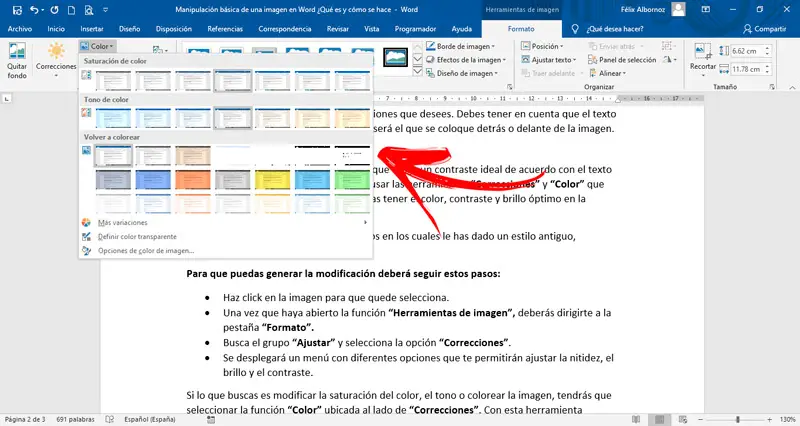Apply the green recolor swatch
800x426 pixels.
353,180
